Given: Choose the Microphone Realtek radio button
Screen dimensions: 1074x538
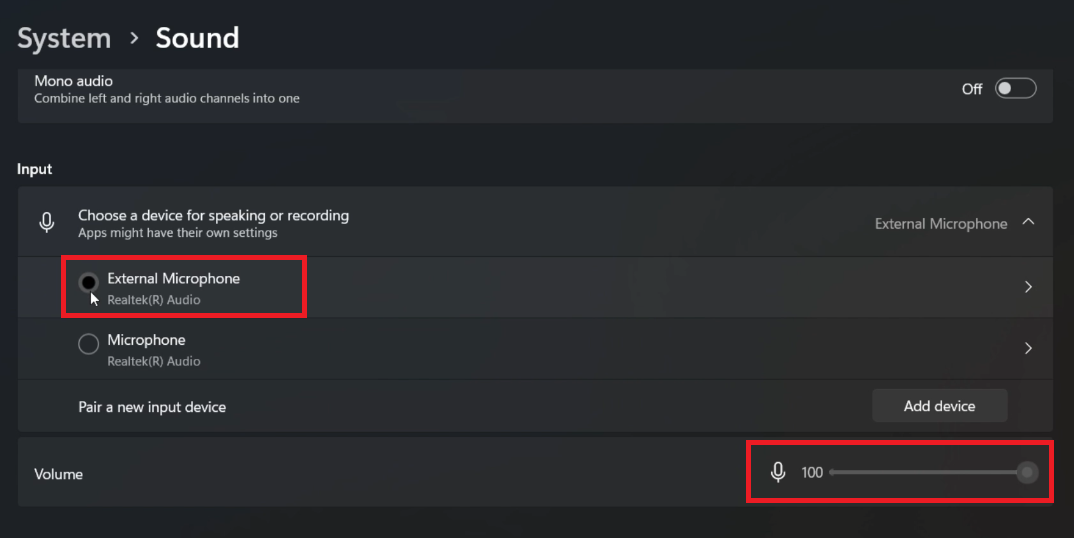Looking at the screenshot, I should click(88, 344).
